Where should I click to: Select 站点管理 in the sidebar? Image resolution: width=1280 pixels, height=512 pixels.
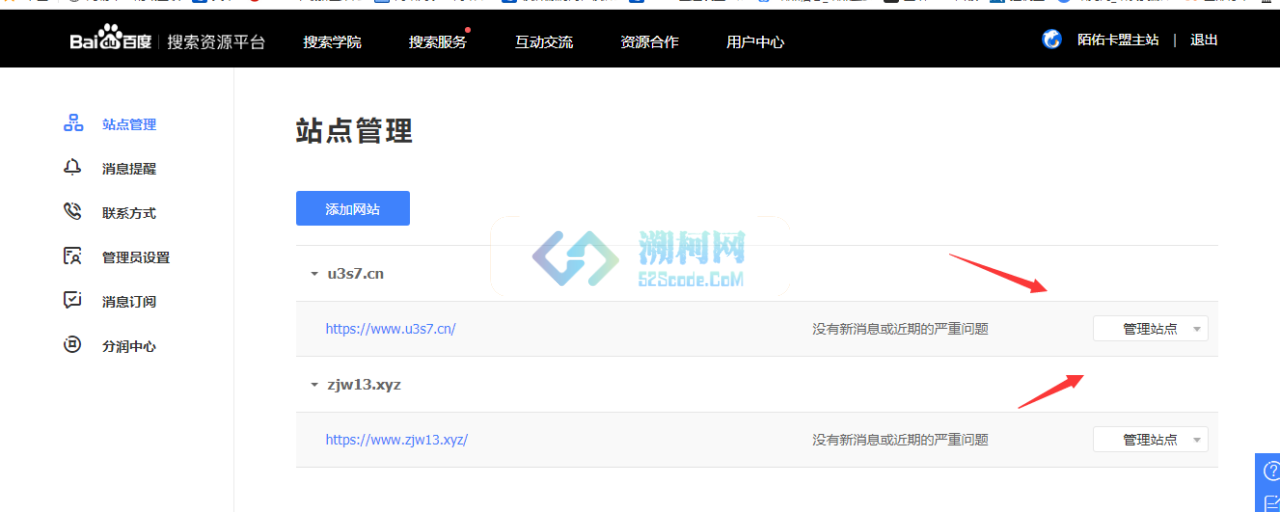(x=129, y=125)
